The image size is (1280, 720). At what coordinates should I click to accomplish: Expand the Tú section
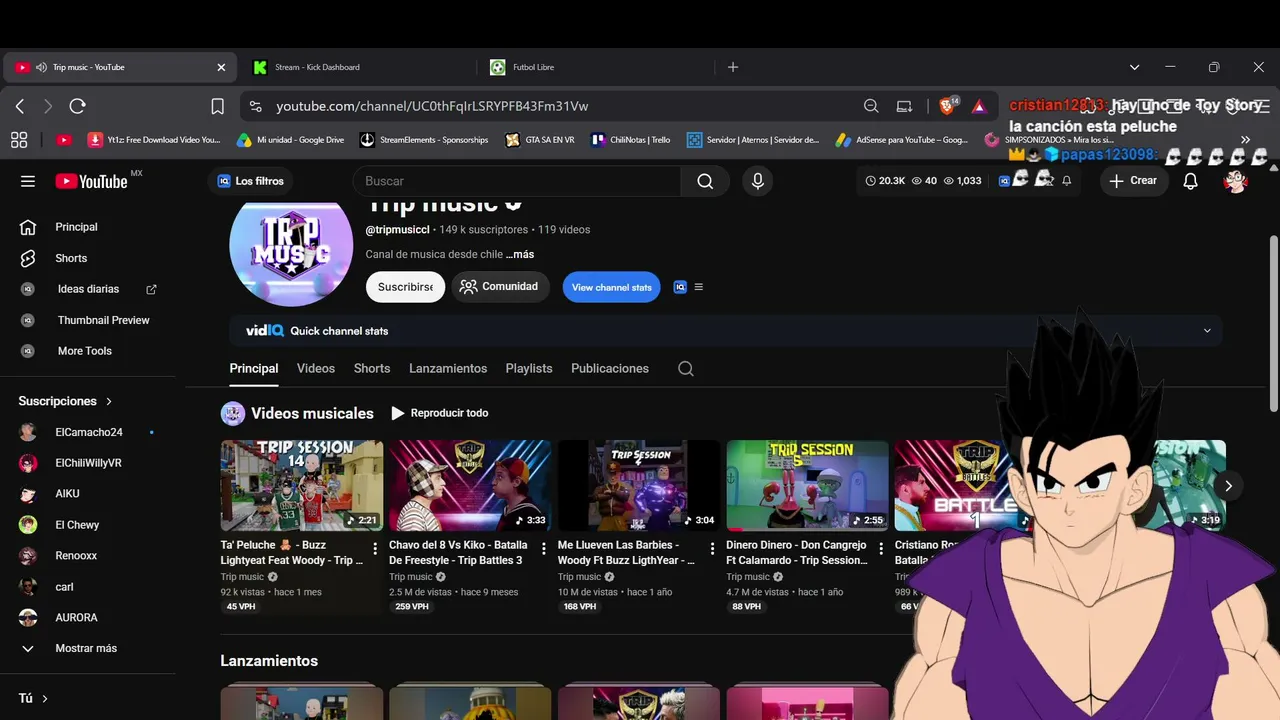click(x=34, y=698)
